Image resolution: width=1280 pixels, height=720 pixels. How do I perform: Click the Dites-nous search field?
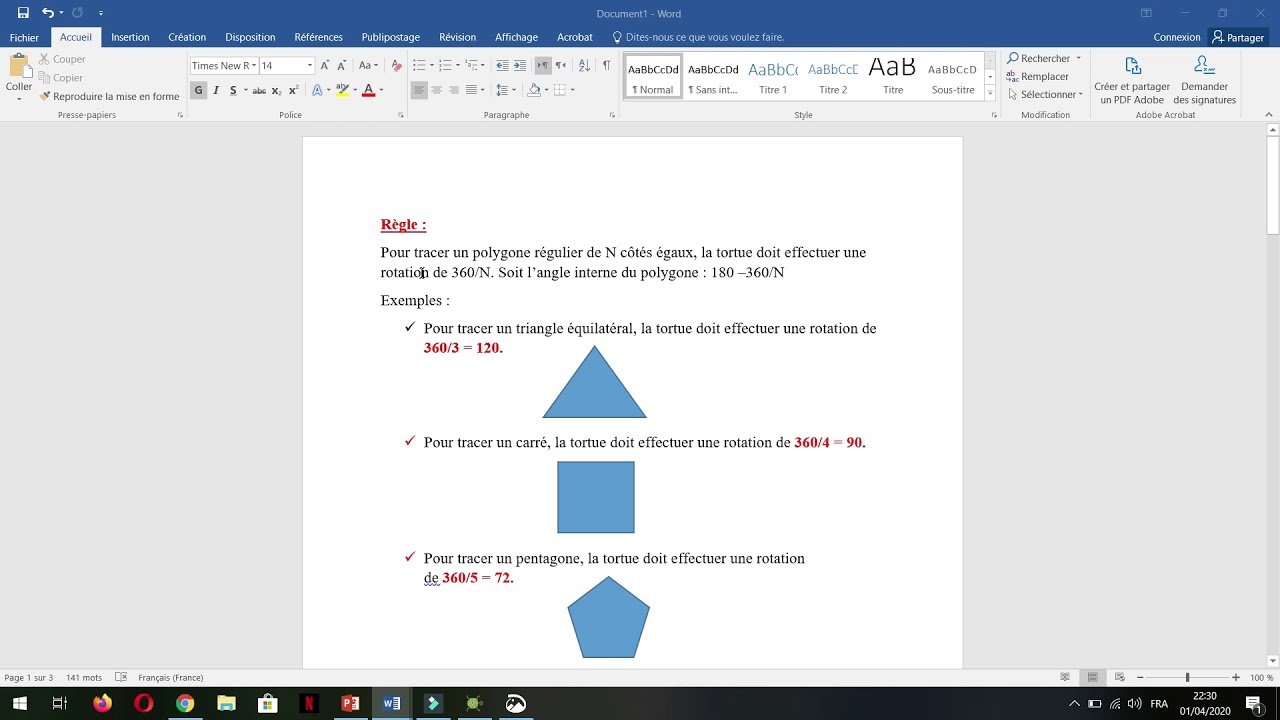(704, 37)
